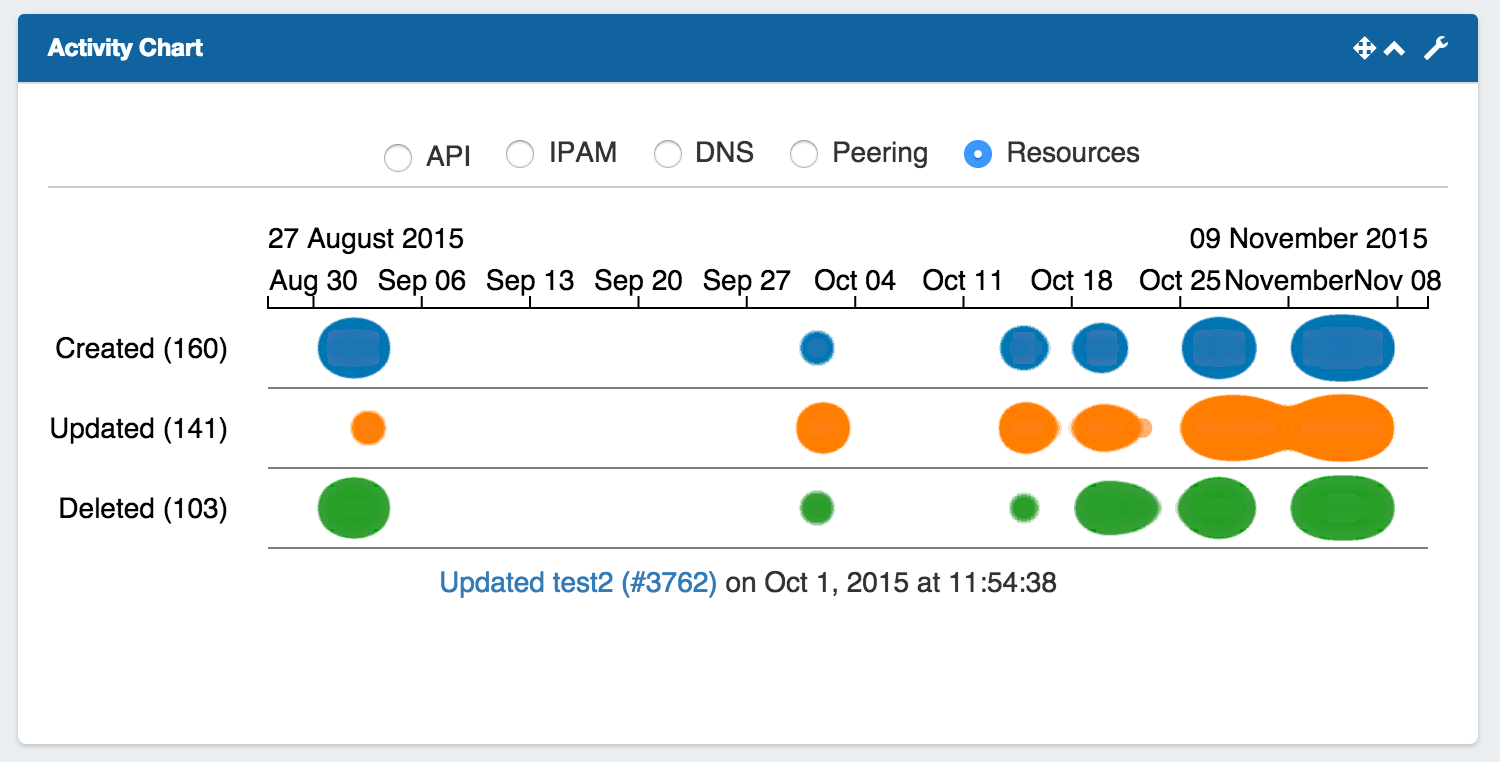
Task: Click the blue Created bubble near Aug 30
Action: coord(354,348)
